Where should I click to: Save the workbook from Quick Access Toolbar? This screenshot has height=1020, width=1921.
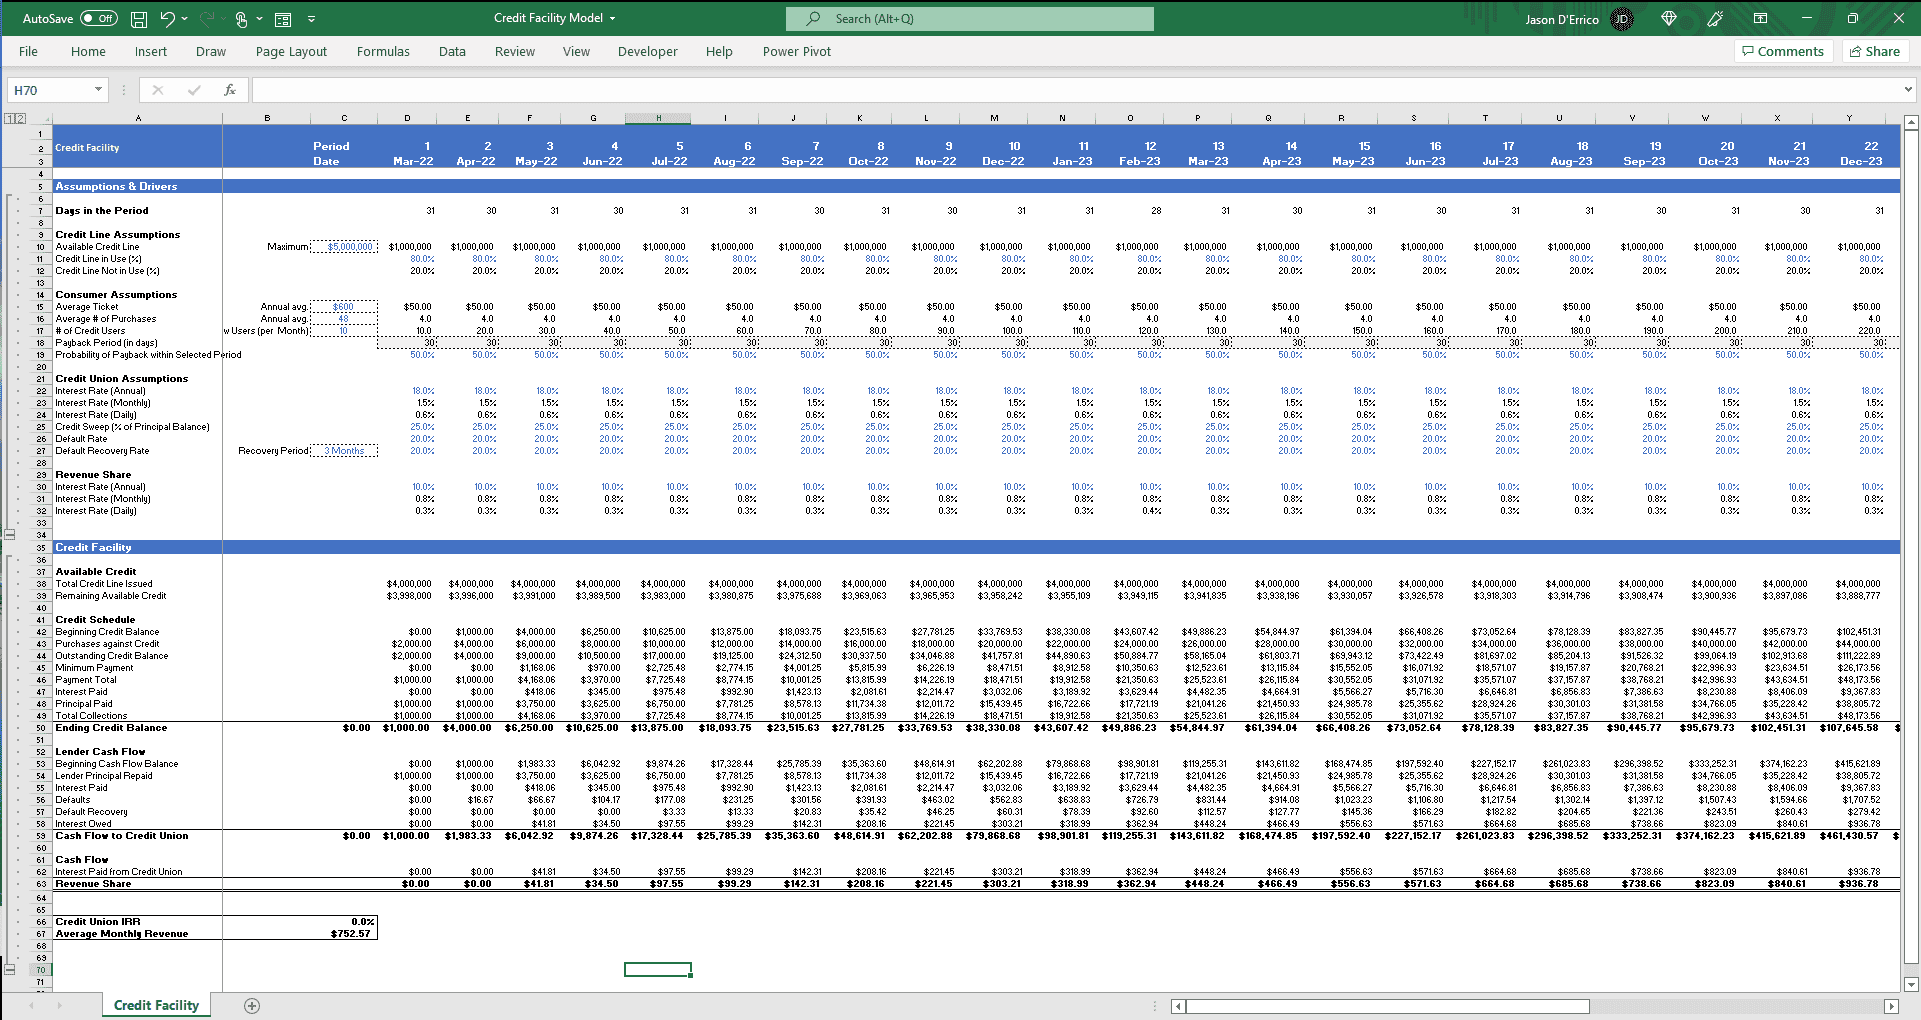139,18
